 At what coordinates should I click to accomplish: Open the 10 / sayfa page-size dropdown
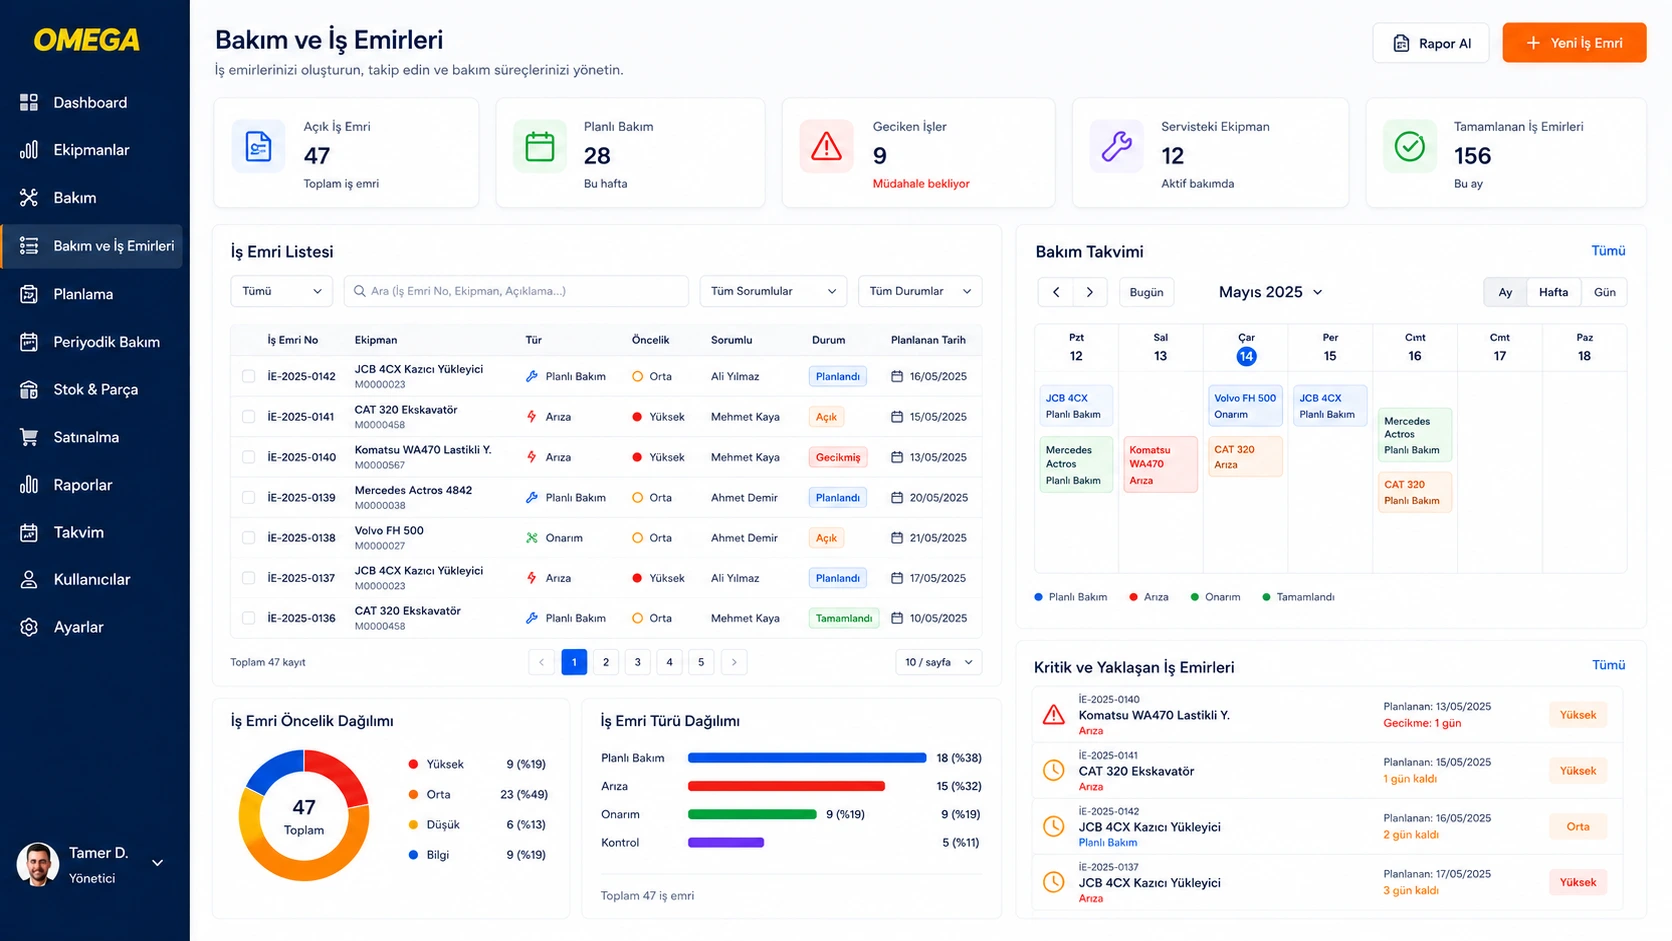pyautogui.click(x=939, y=662)
